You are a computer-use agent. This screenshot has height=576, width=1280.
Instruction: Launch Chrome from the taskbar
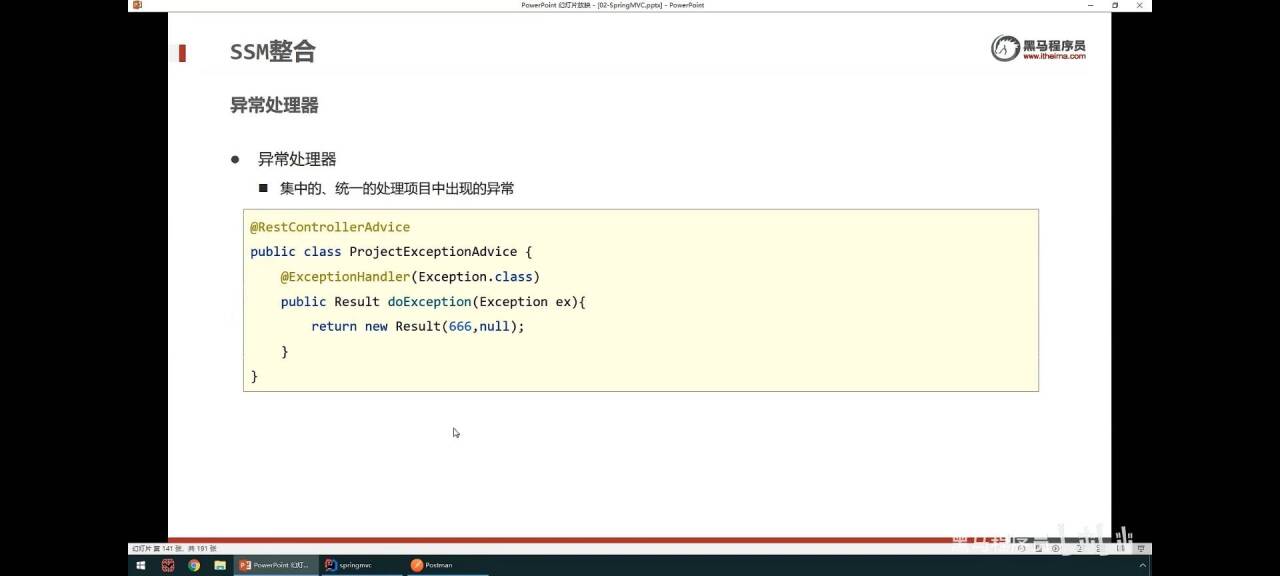tap(194, 565)
